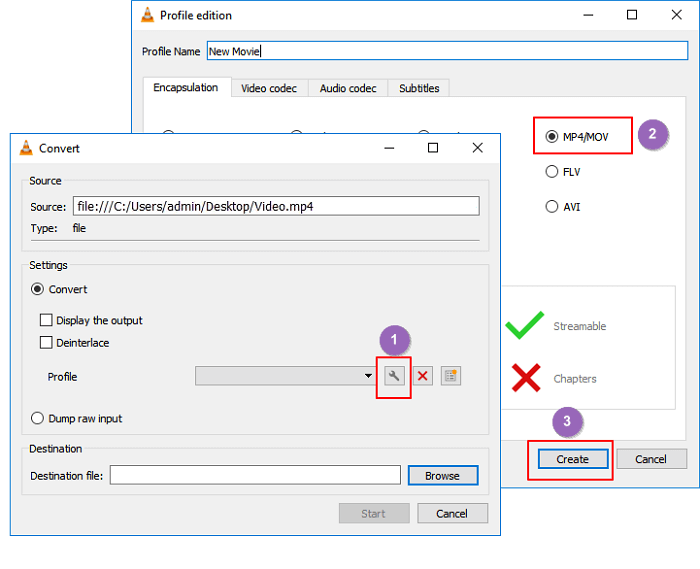Minimize the Convert dialog
700x569 pixels.
388,148
